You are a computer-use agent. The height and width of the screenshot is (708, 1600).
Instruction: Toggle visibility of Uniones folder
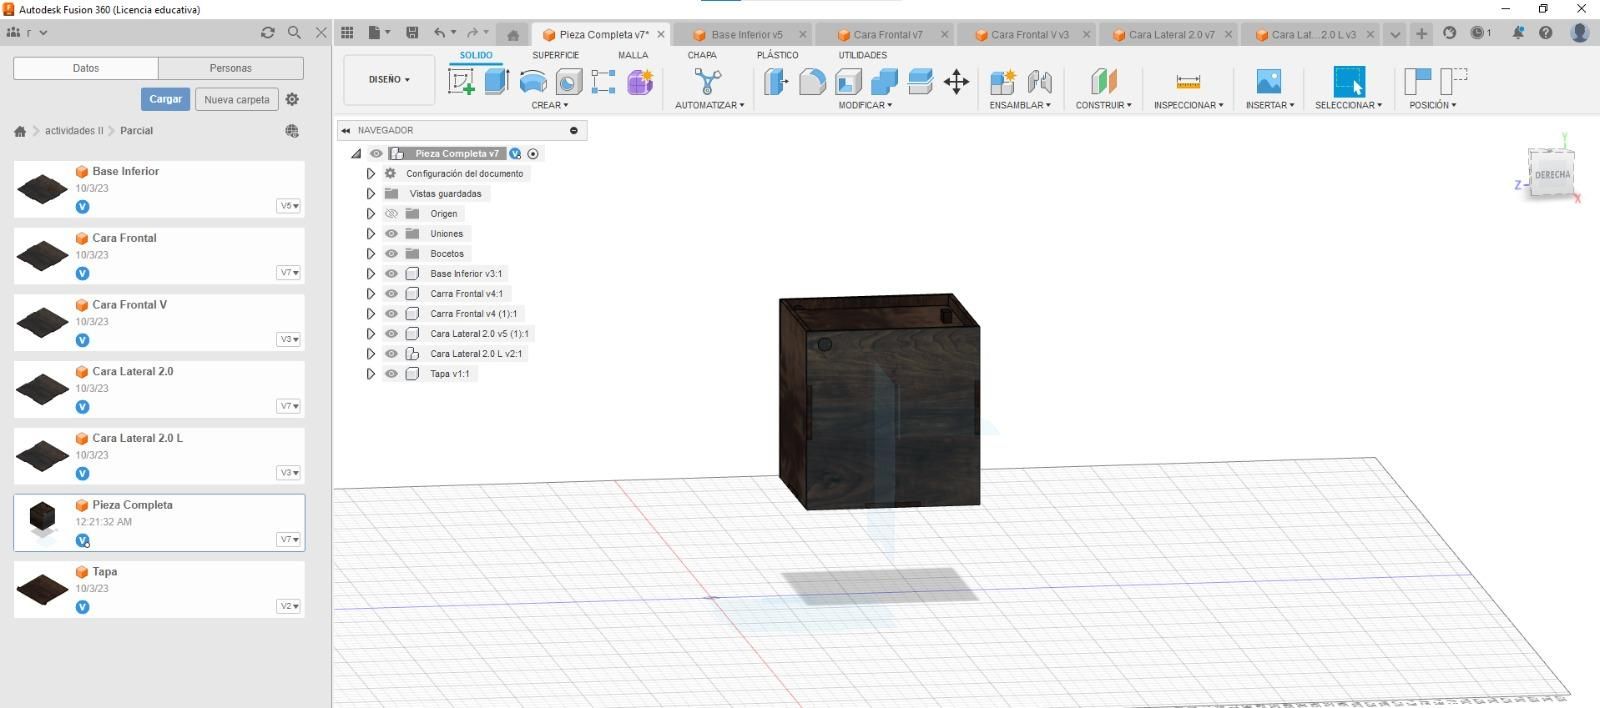pyautogui.click(x=391, y=233)
